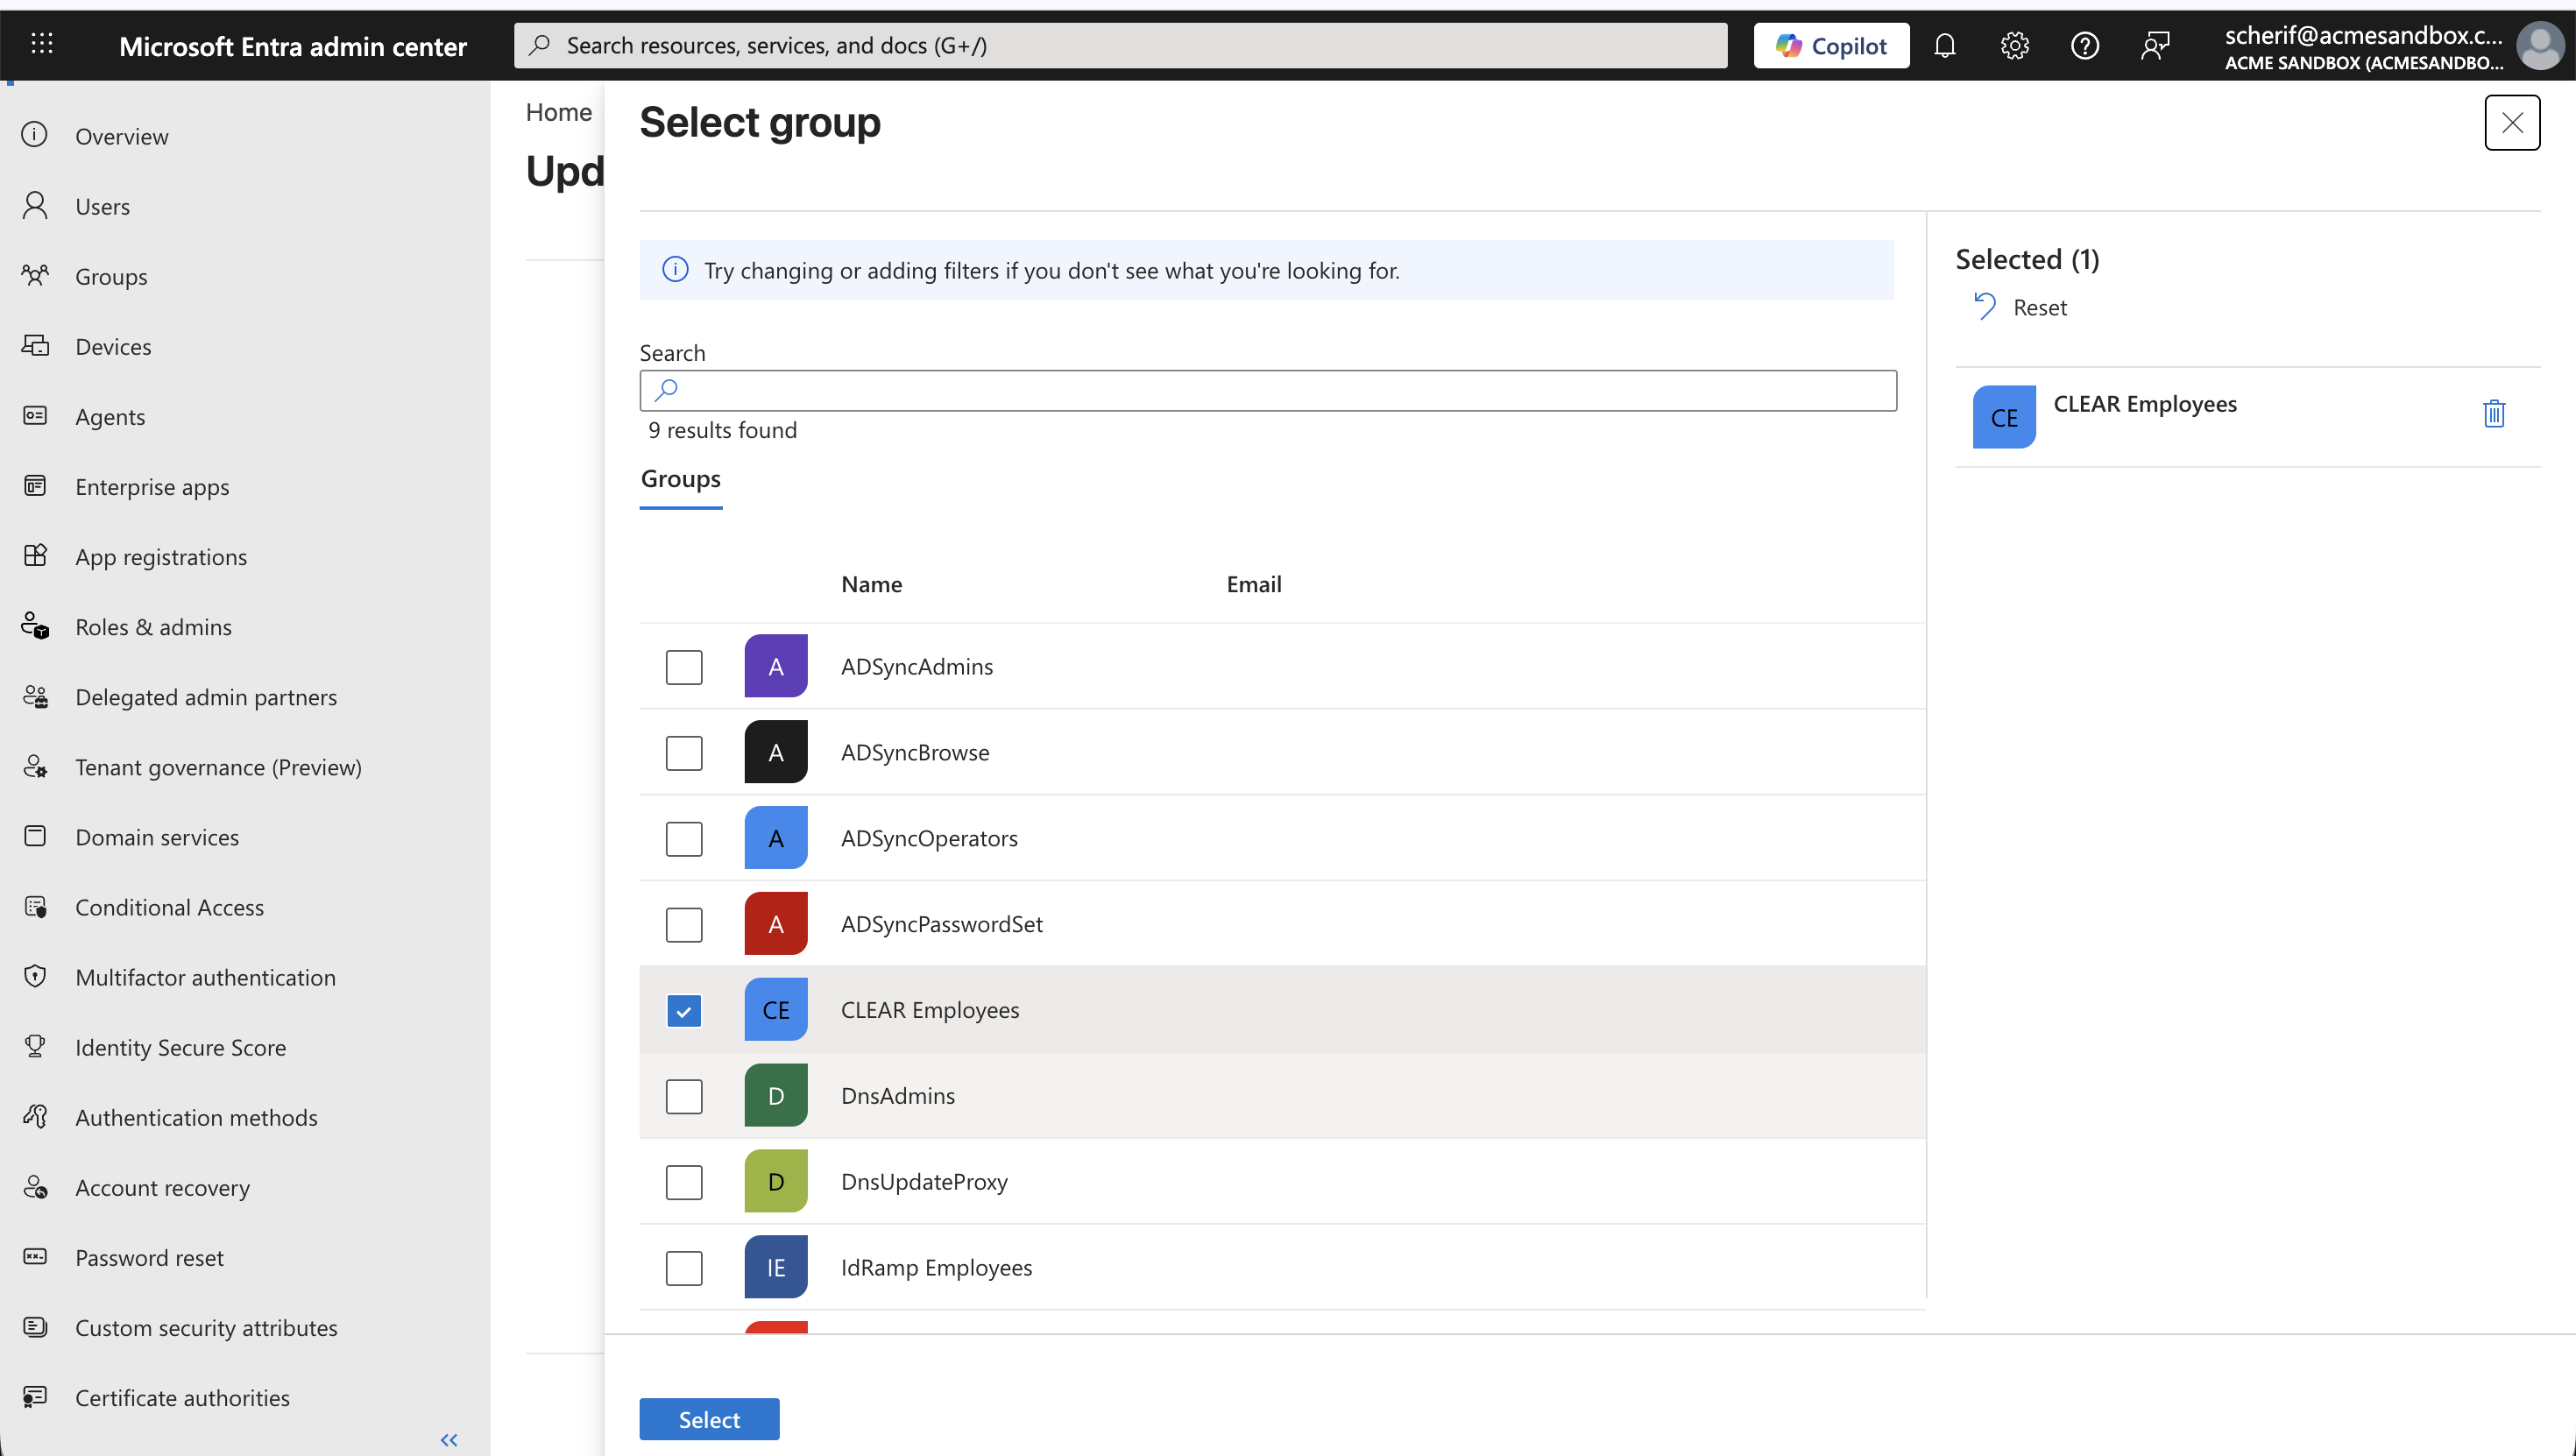Check the ADSyncPasswordSet checkbox
This screenshot has height=1456, width=2576.
pos(684,925)
